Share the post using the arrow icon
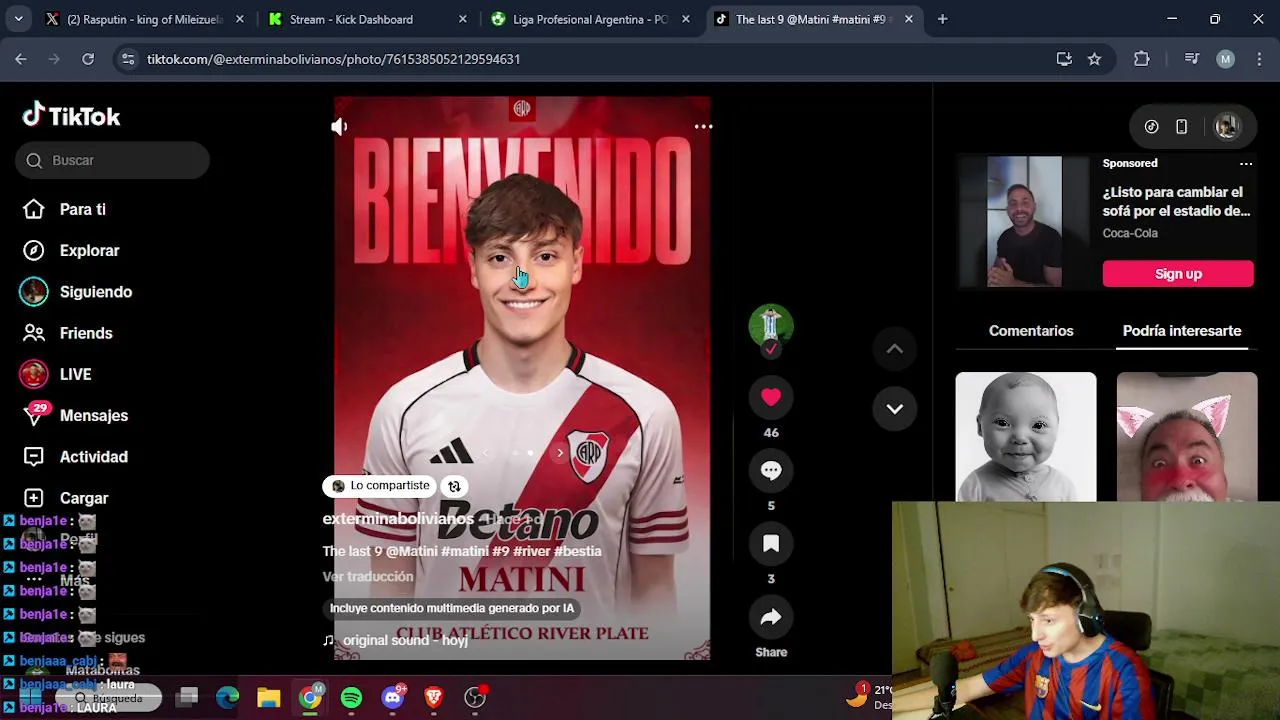The image size is (1280, 720). pos(771,617)
